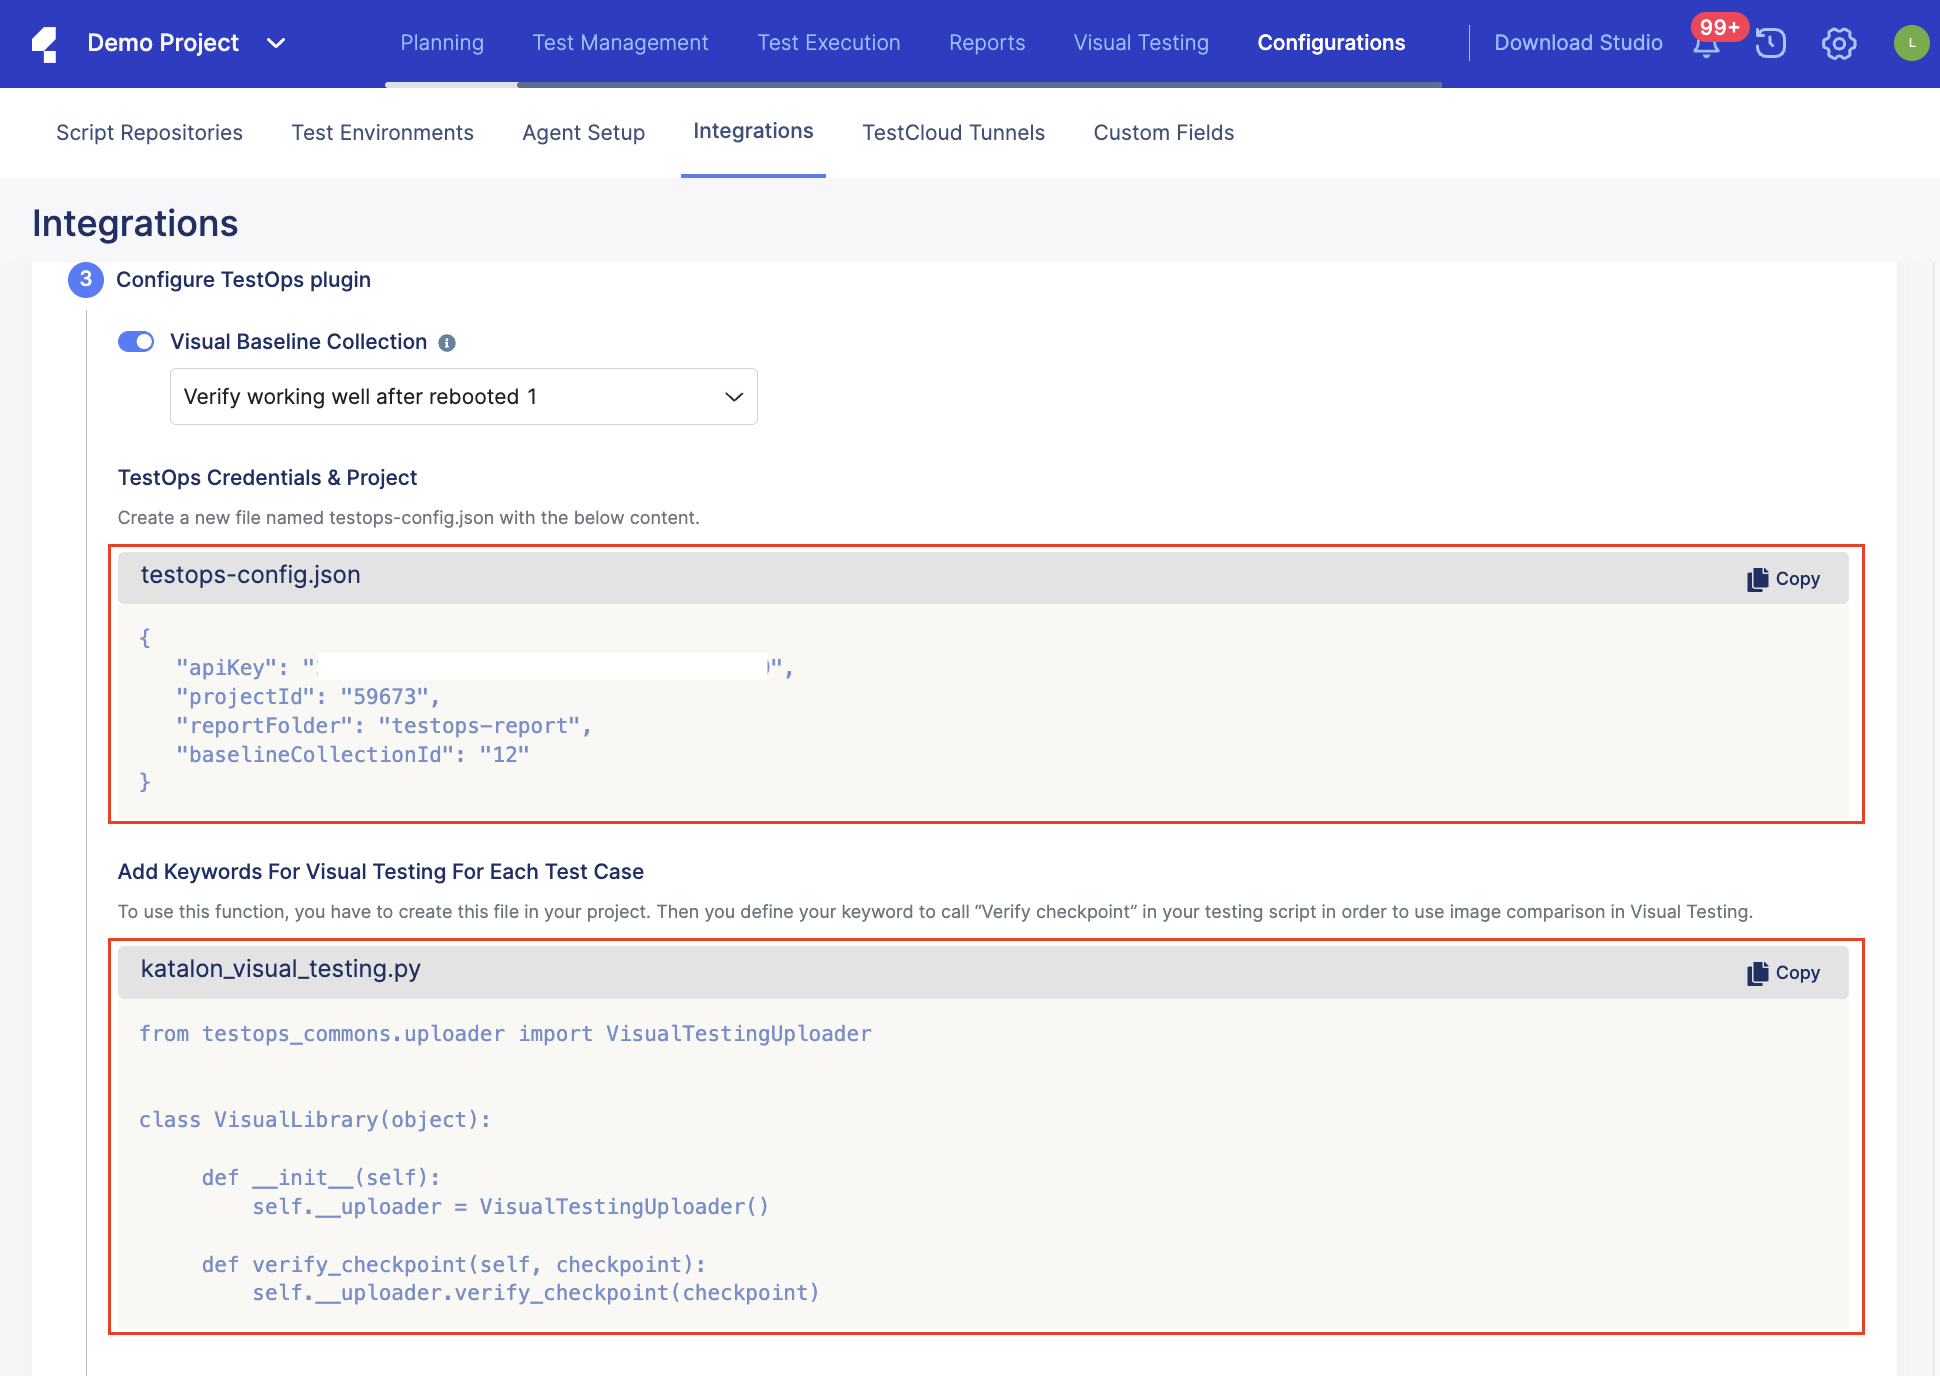1940x1376 pixels.
Task: Click the self.__uploader = VisualTestingUploader() line
Action: point(511,1207)
